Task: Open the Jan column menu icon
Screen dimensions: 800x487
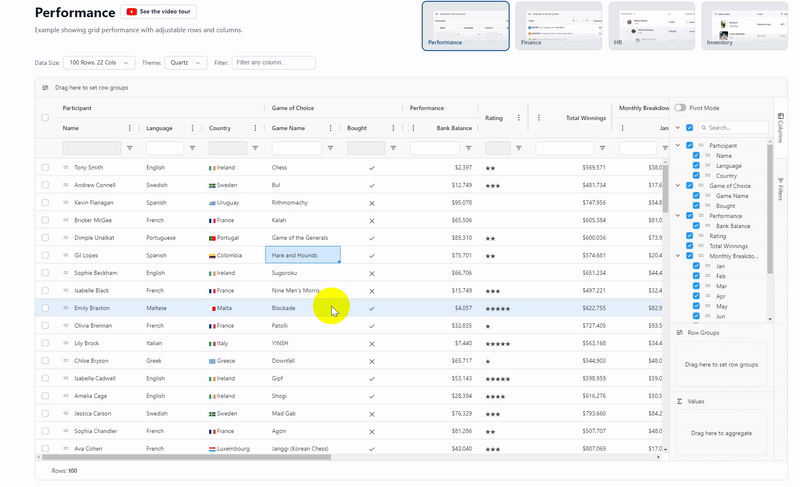Action: tap(622, 128)
